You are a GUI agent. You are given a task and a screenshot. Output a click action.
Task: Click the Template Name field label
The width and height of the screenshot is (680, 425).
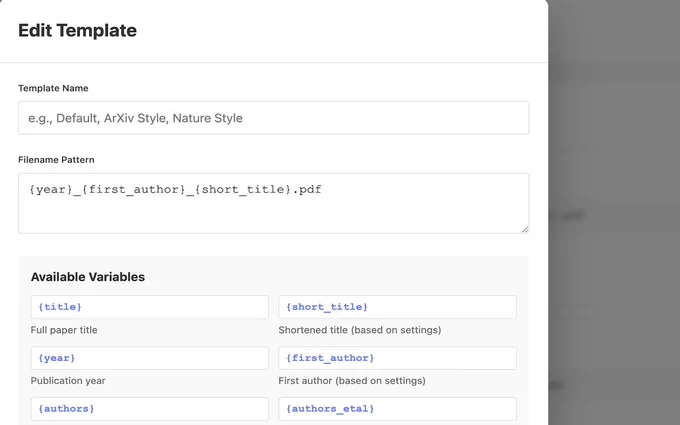click(53, 88)
